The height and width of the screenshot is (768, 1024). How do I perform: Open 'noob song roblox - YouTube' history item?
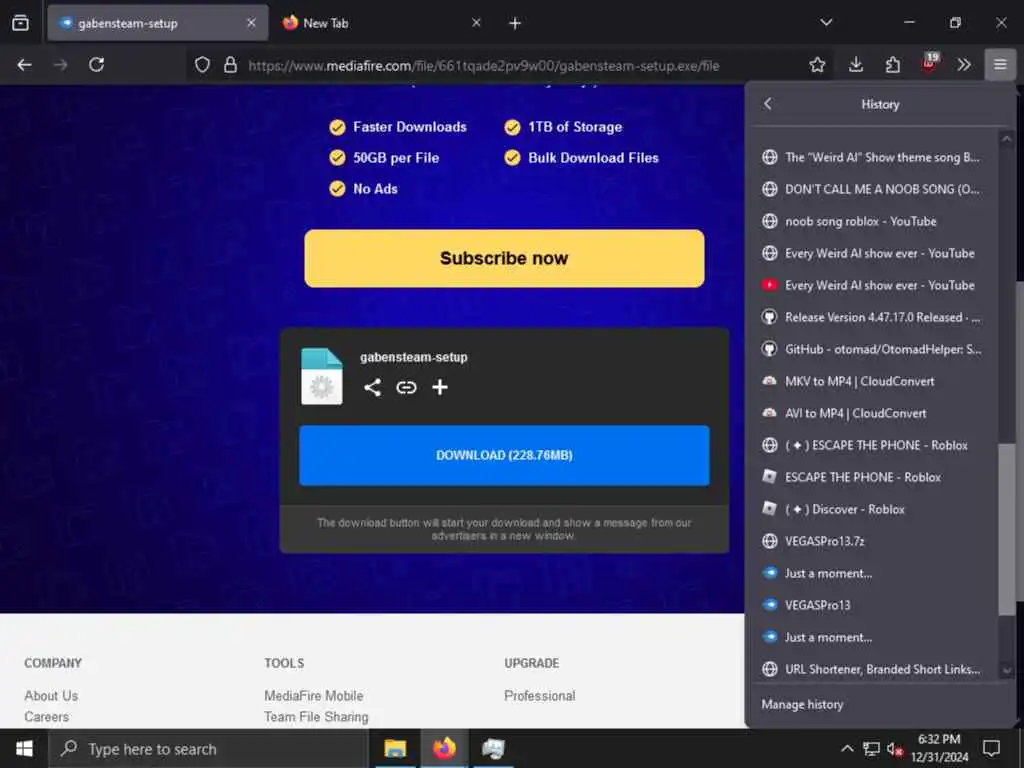click(x=875, y=221)
